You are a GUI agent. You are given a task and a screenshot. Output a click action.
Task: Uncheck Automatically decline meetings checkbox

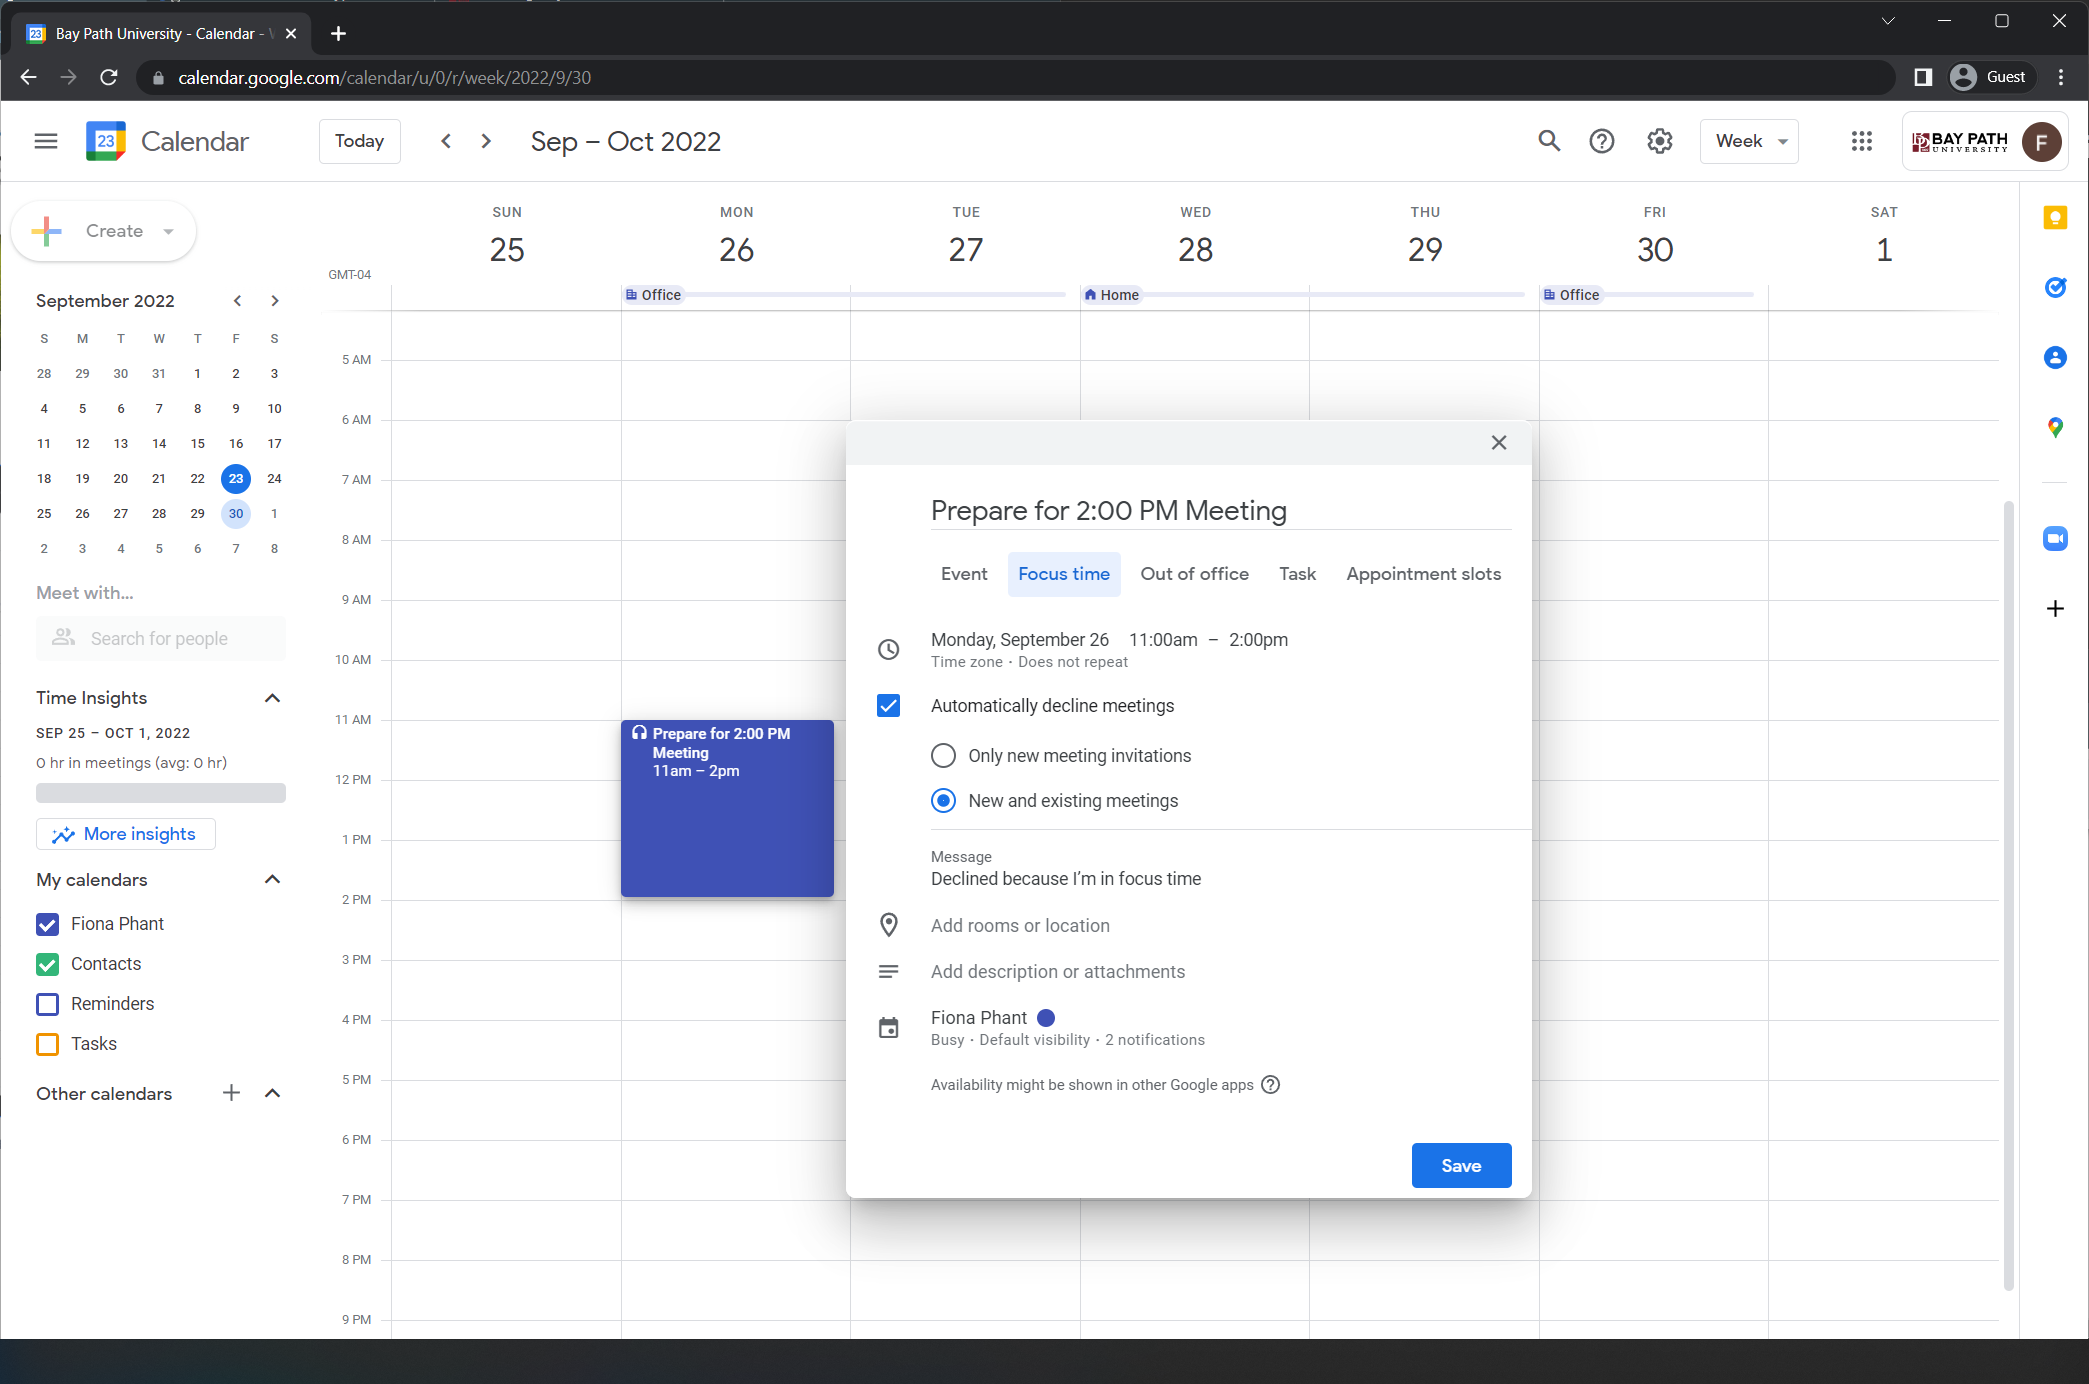click(x=888, y=706)
